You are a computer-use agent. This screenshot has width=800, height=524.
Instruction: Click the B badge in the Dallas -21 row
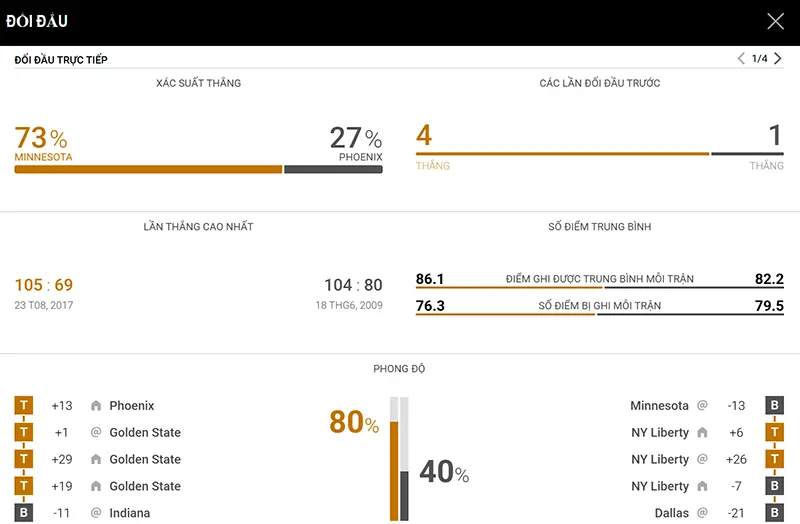[774, 513]
